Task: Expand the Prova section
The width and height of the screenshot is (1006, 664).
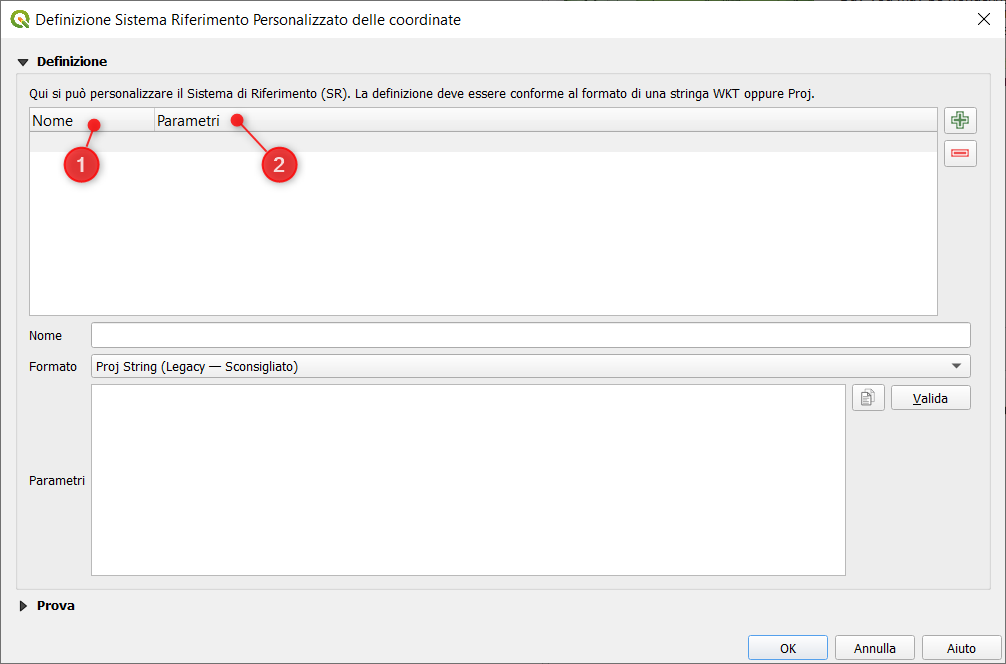Action: click(x=24, y=606)
